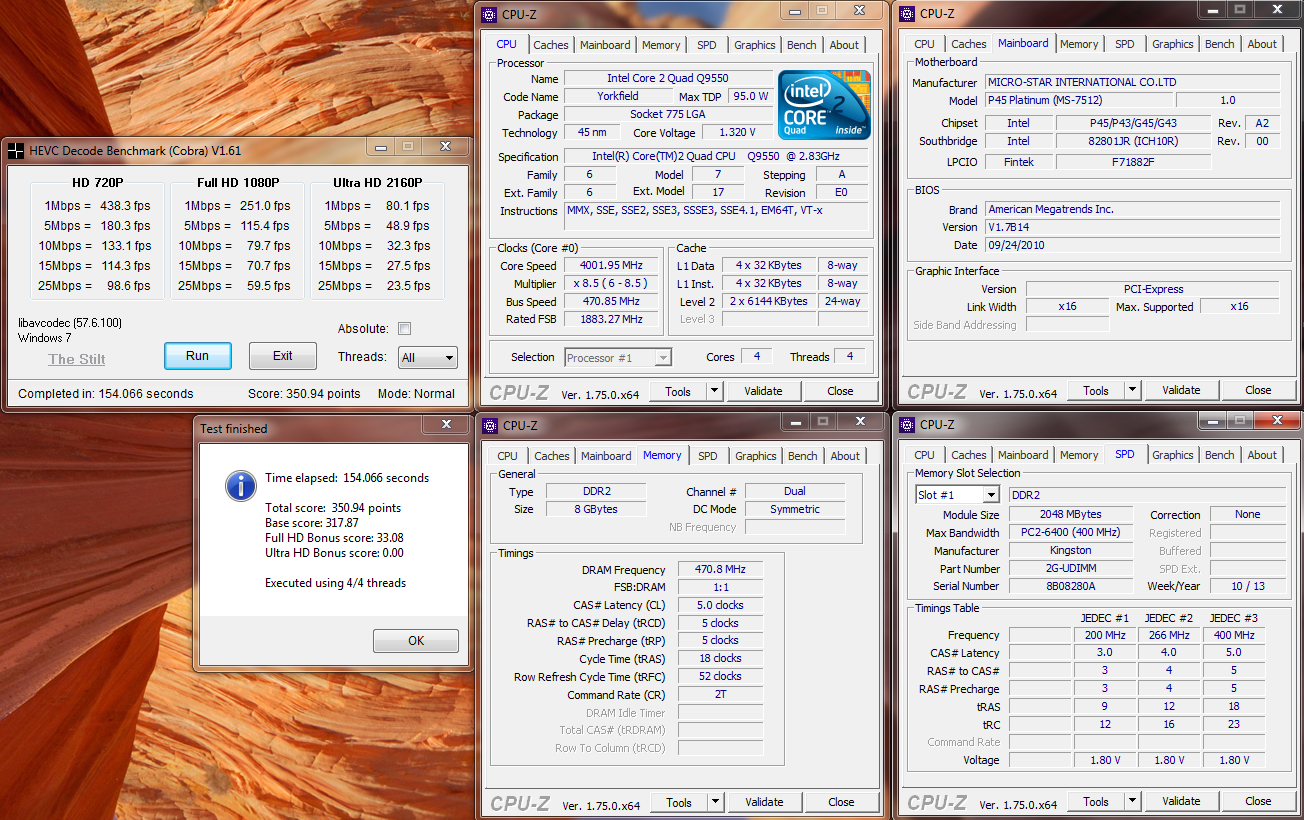Click title bar icon of CPU-Z window showing Mainboard tab
Image resolution: width=1304 pixels, height=820 pixels.
pos(907,13)
